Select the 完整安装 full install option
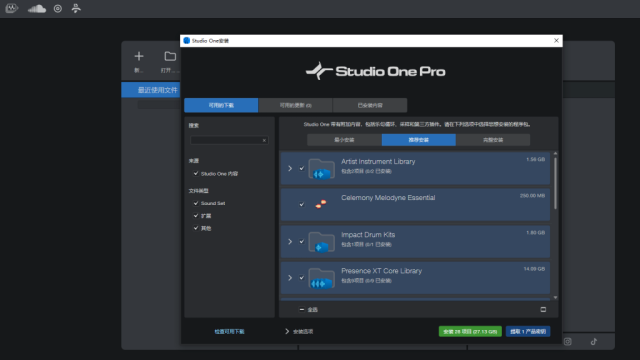 pos(493,140)
